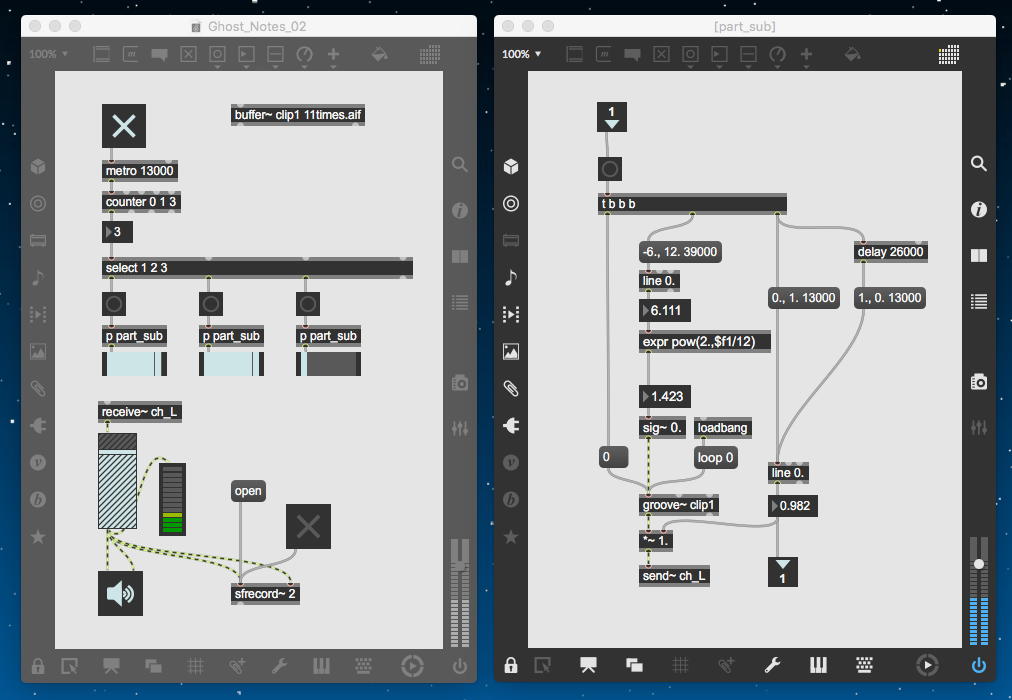Open the object explorer cube in part_sub sidebar

(511, 166)
